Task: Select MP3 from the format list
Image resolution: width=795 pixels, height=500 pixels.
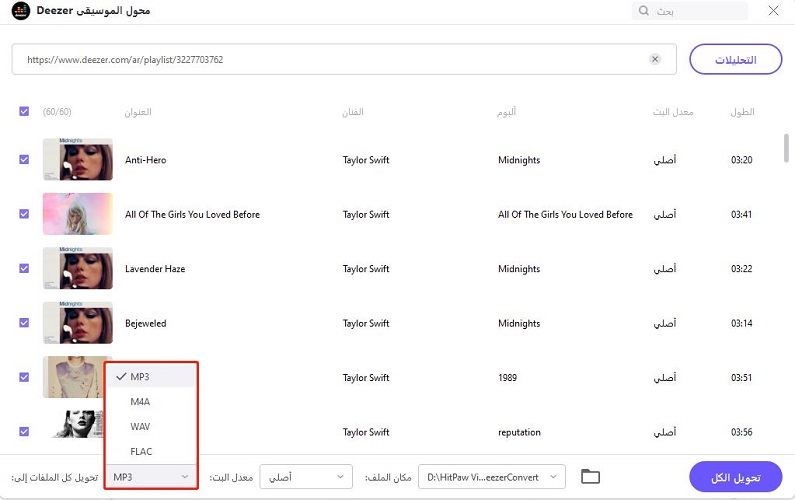Action: pos(151,377)
